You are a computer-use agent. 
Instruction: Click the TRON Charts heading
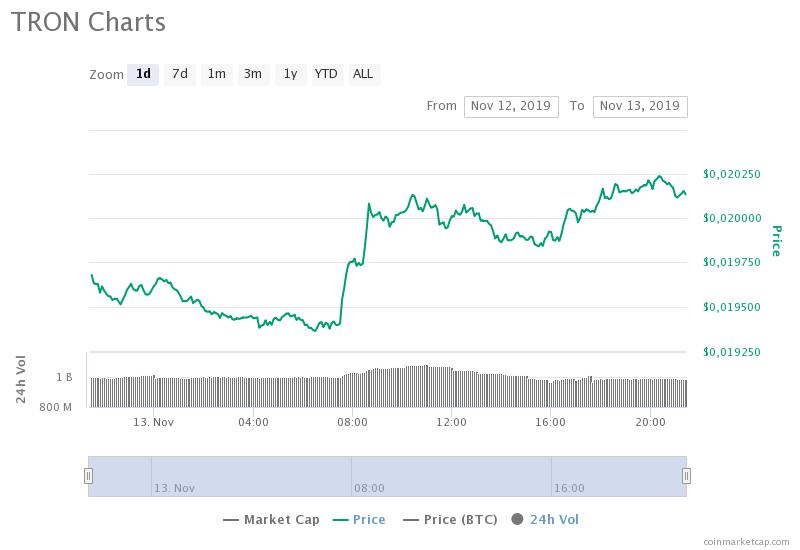(88, 22)
